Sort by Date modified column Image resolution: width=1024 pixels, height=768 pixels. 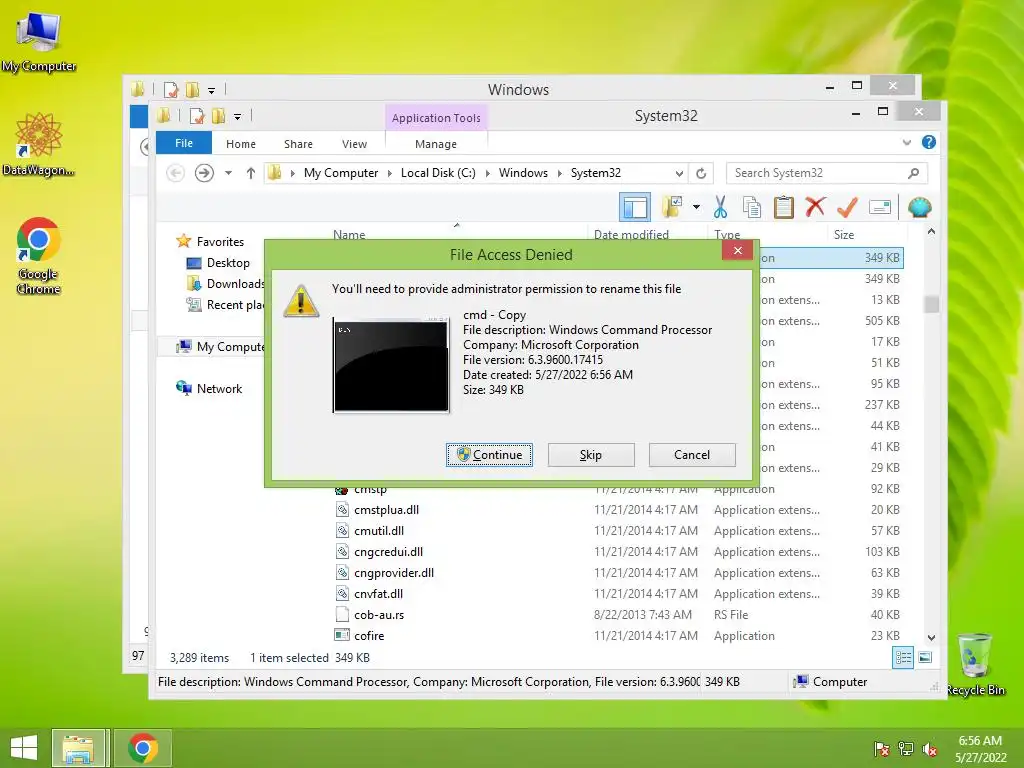pos(631,234)
